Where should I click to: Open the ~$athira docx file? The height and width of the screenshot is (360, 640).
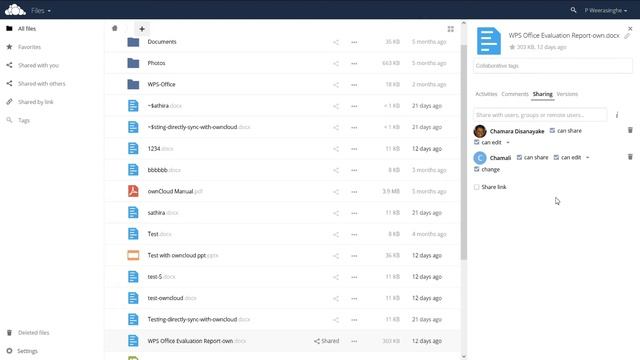(x=164, y=106)
